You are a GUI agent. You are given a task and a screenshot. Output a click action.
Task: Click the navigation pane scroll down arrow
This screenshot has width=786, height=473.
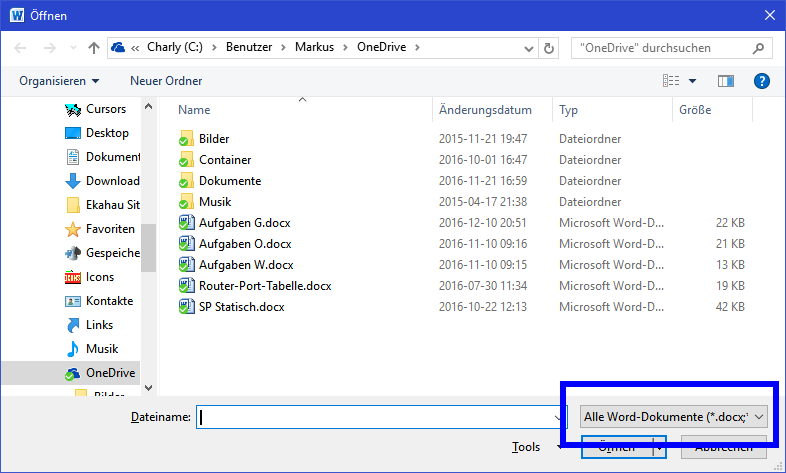148,387
